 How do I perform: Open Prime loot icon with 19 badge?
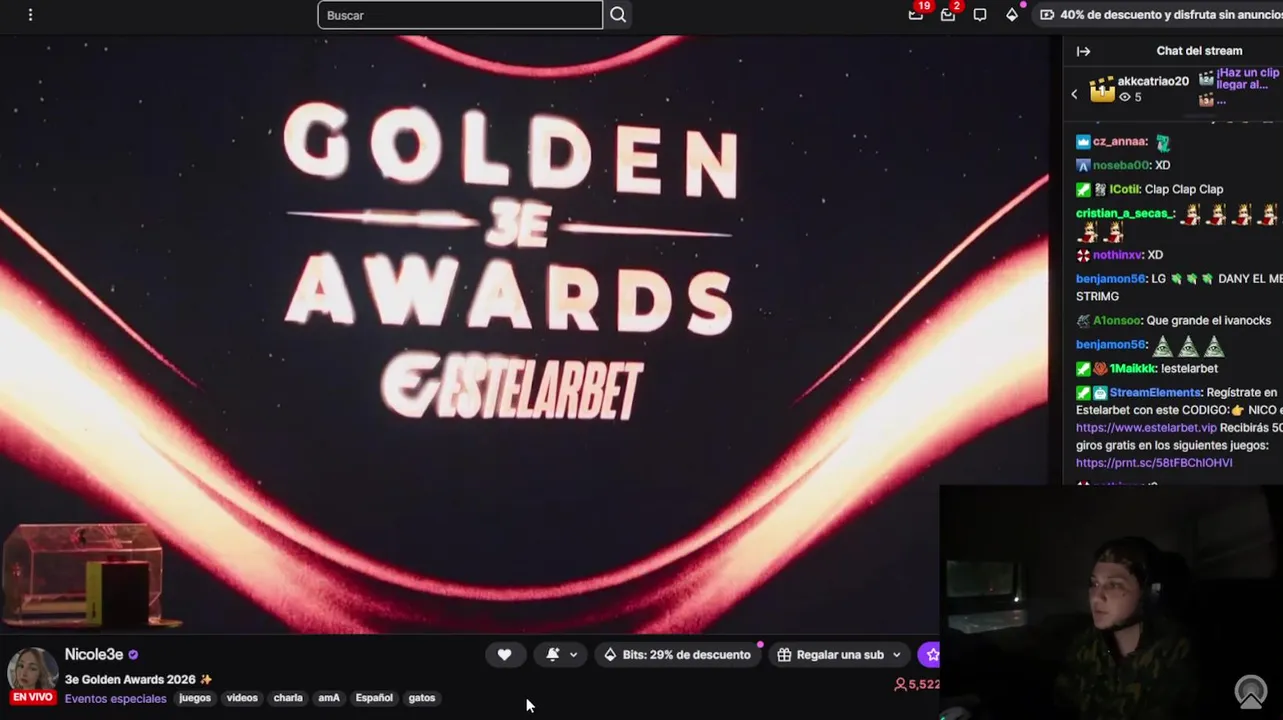coord(916,14)
